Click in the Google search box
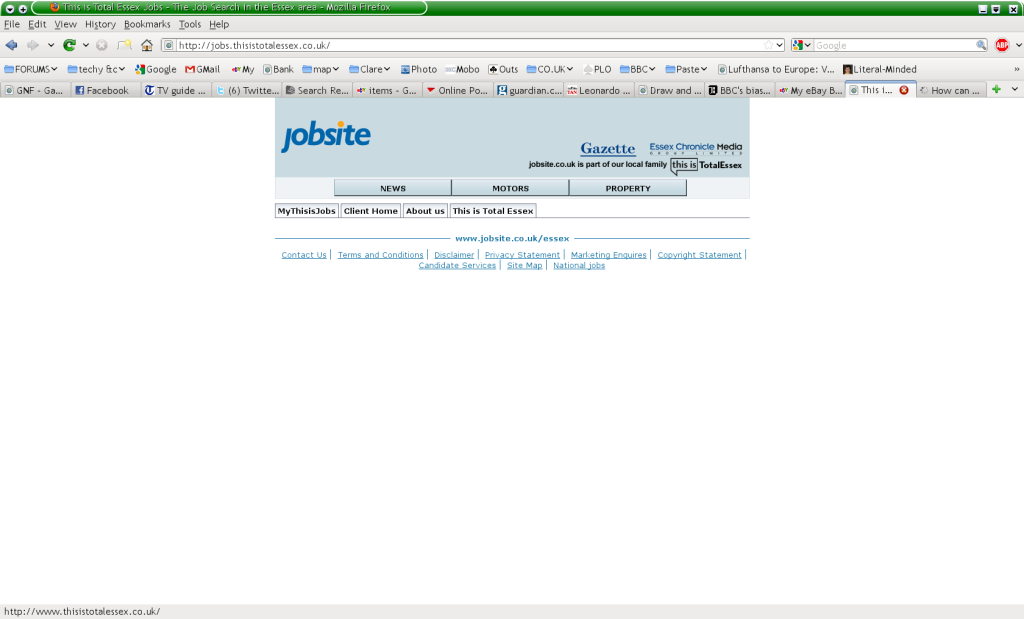 pos(894,45)
